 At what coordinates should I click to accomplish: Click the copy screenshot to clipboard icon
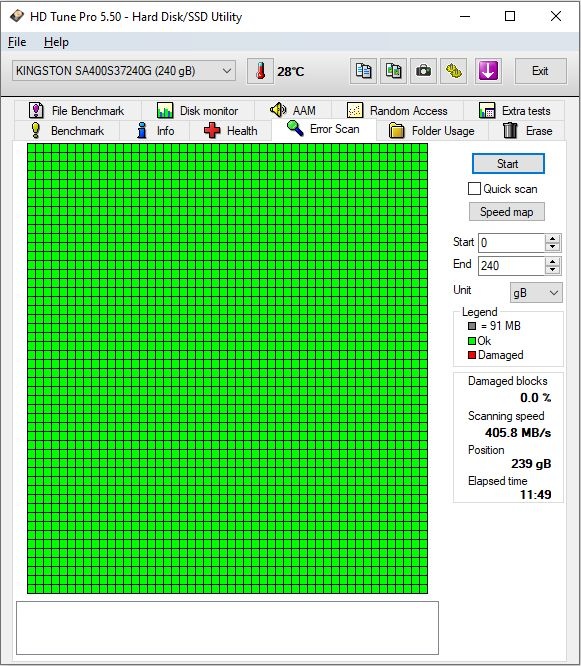coord(394,71)
